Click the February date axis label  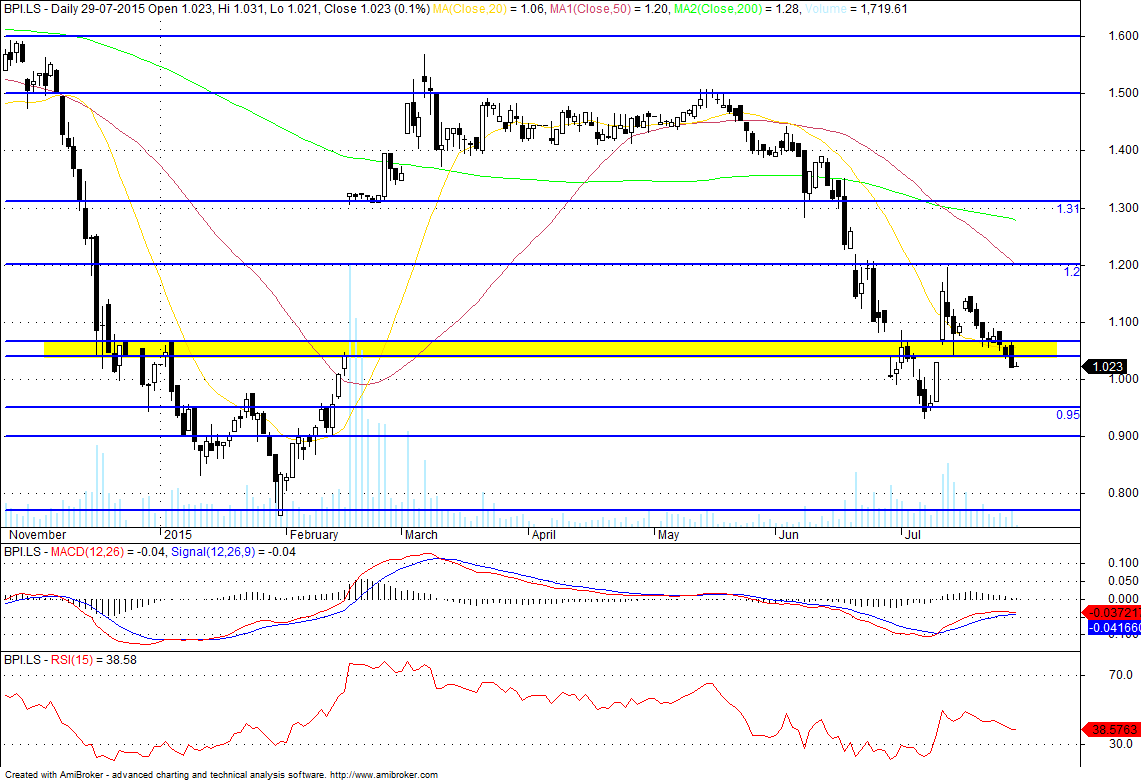tap(314, 535)
